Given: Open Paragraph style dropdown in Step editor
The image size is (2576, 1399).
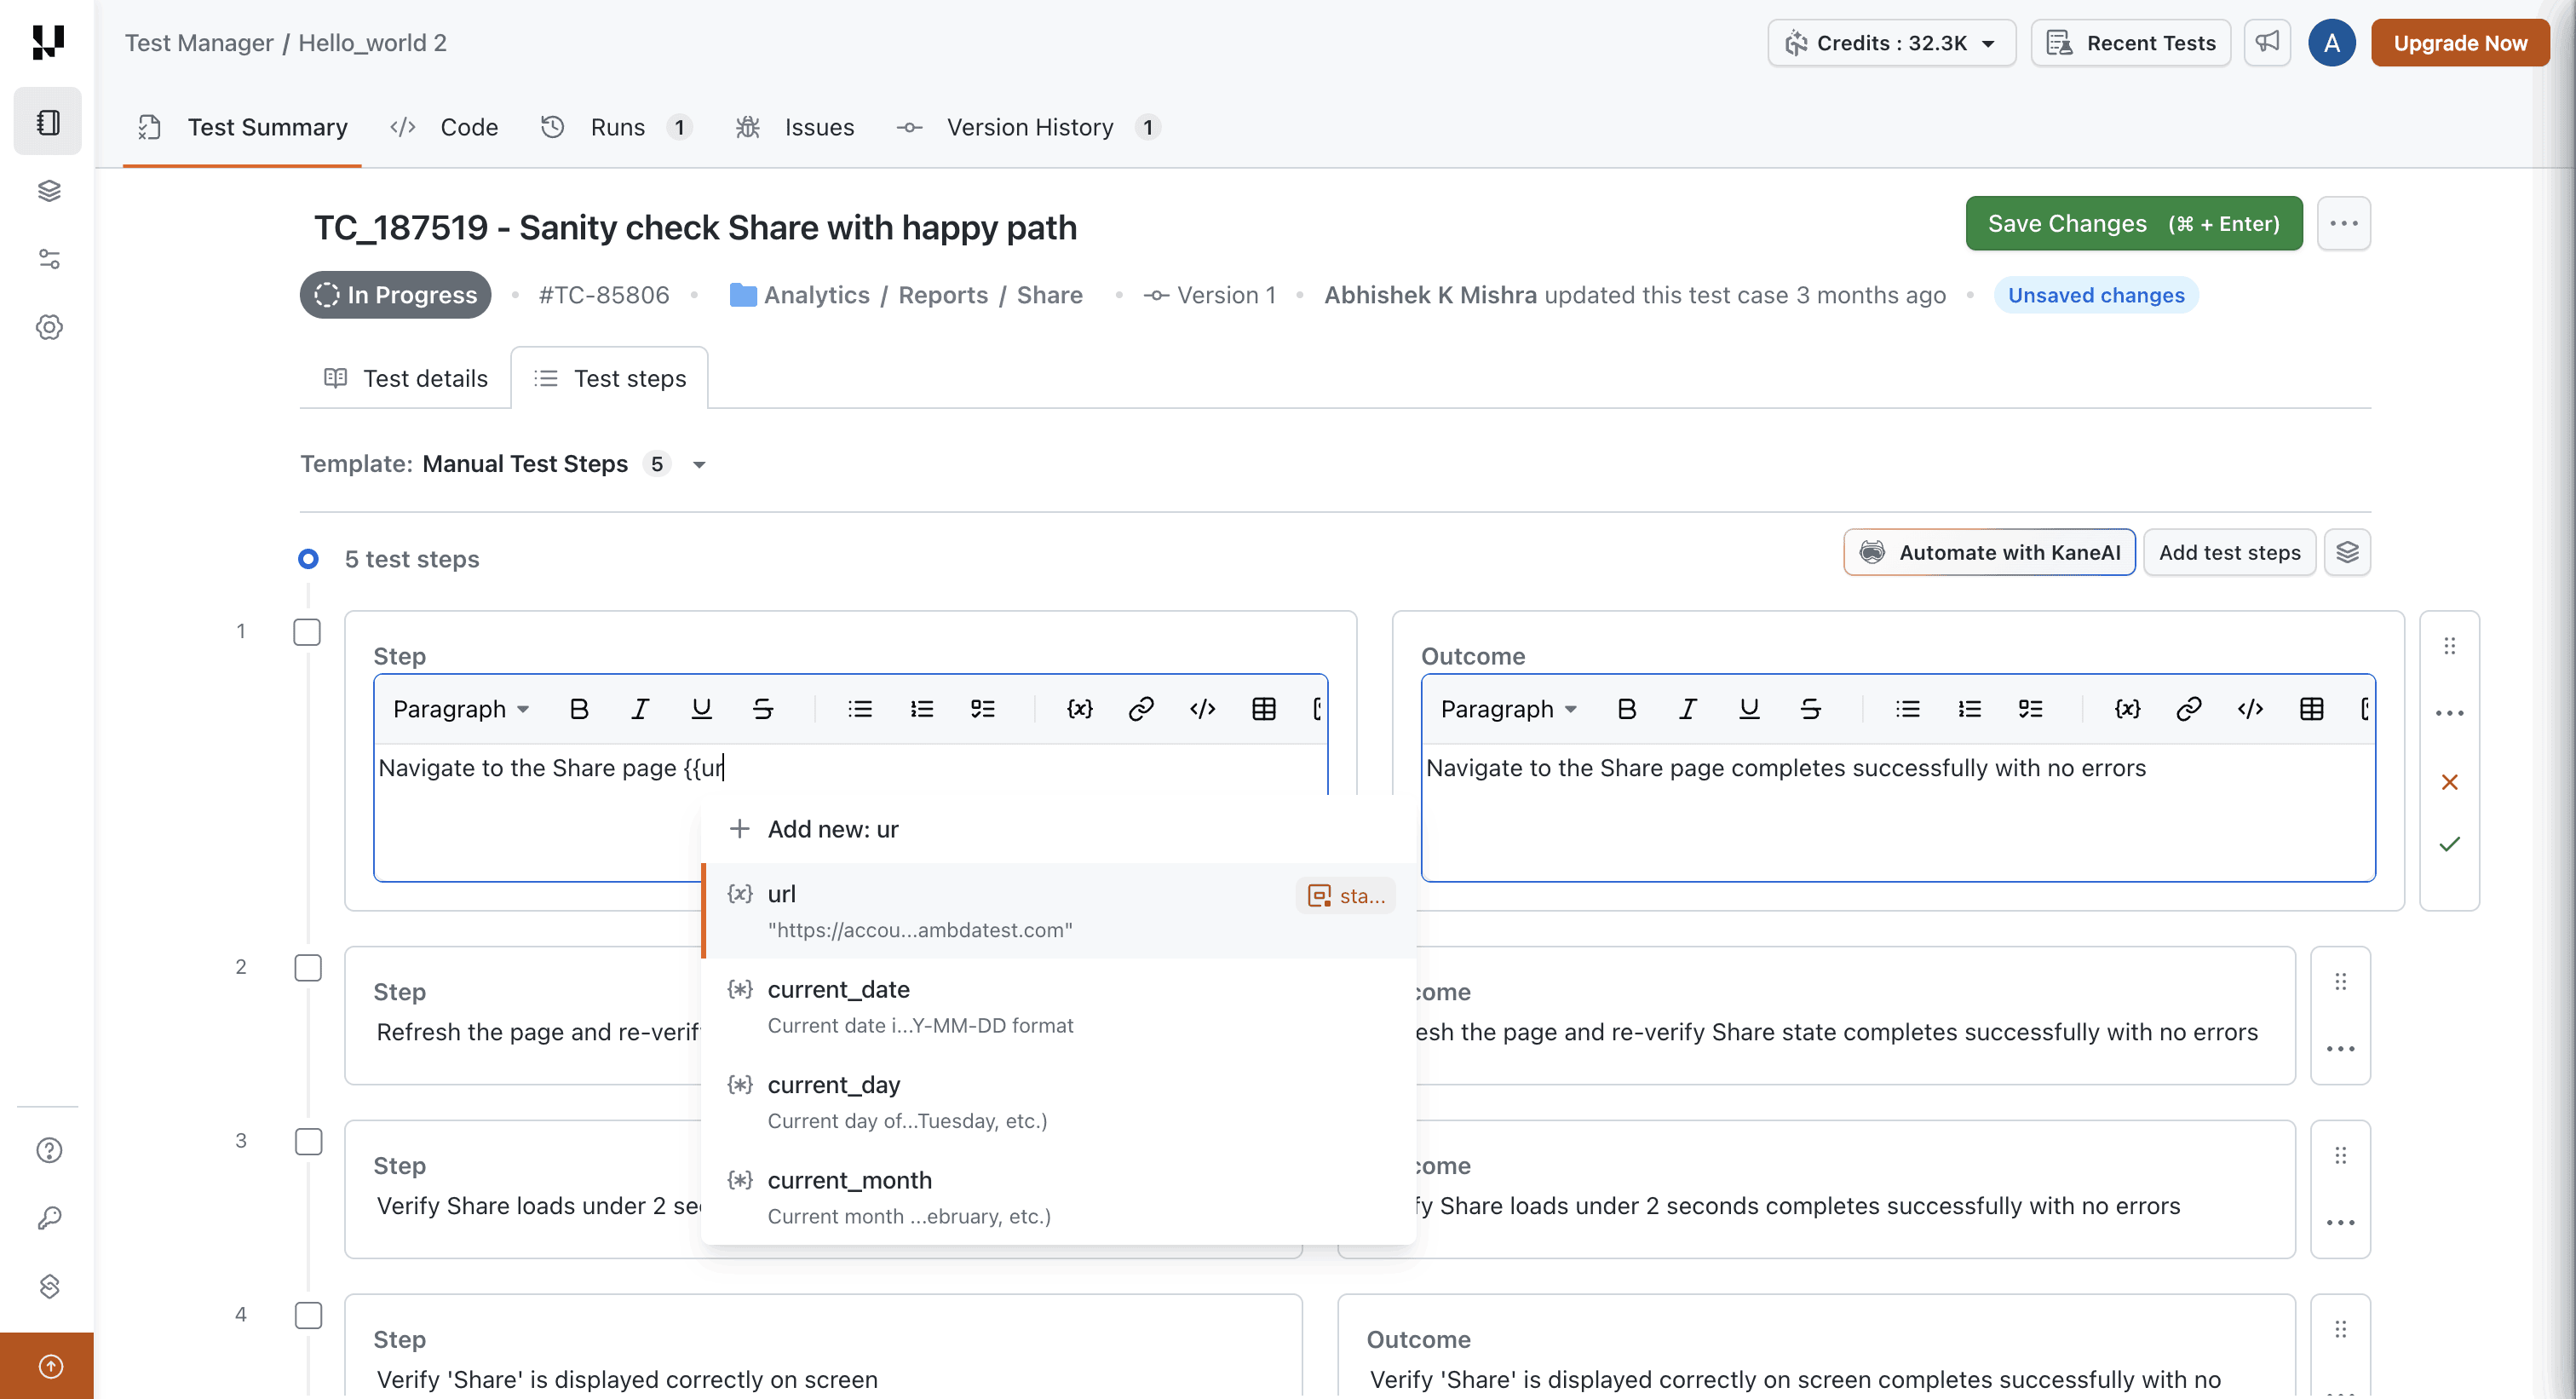Looking at the screenshot, I should [x=461, y=709].
